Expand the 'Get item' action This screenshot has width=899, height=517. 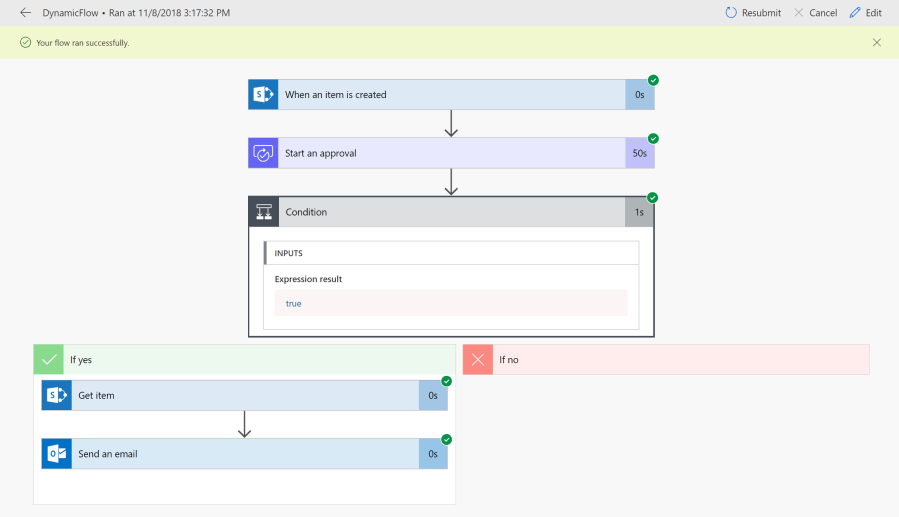coord(245,395)
